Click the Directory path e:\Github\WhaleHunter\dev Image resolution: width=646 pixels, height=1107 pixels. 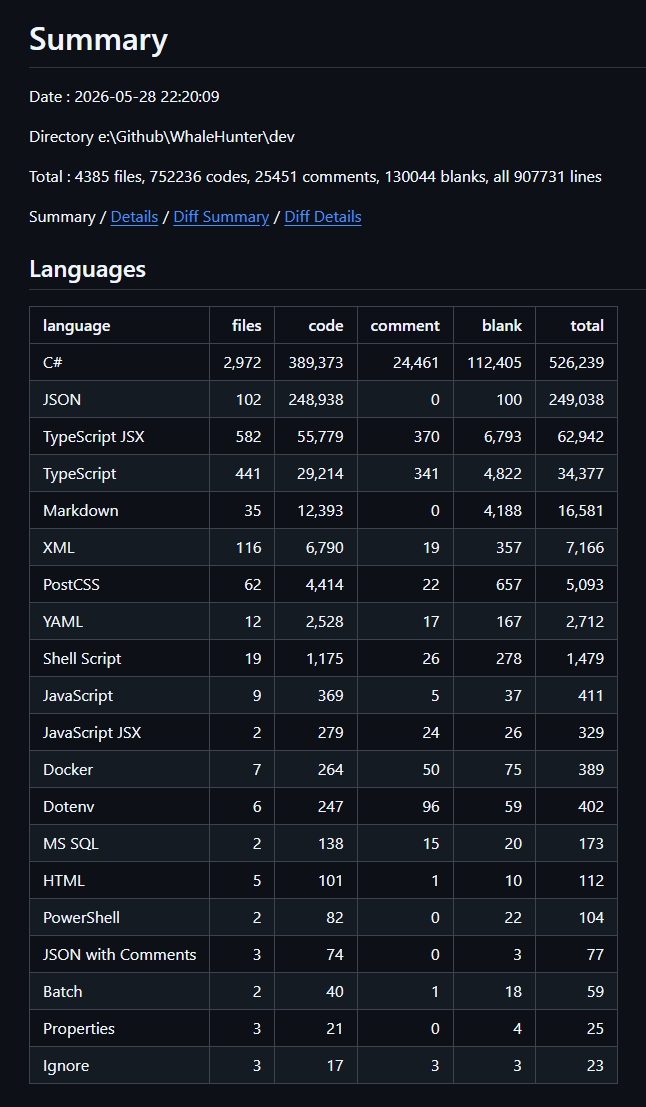pyautogui.click(x=162, y=137)
